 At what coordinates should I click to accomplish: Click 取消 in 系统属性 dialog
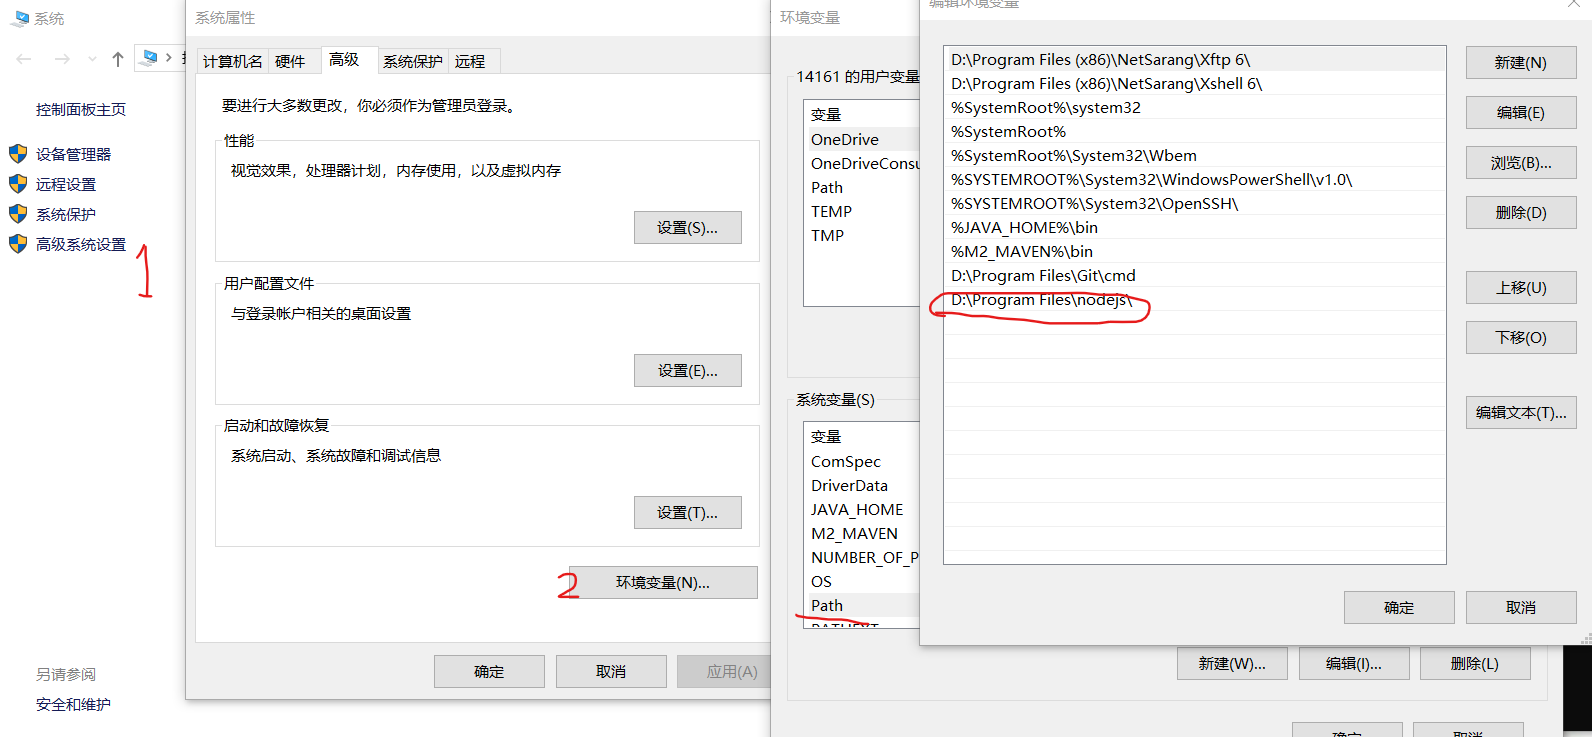[611, 671]
